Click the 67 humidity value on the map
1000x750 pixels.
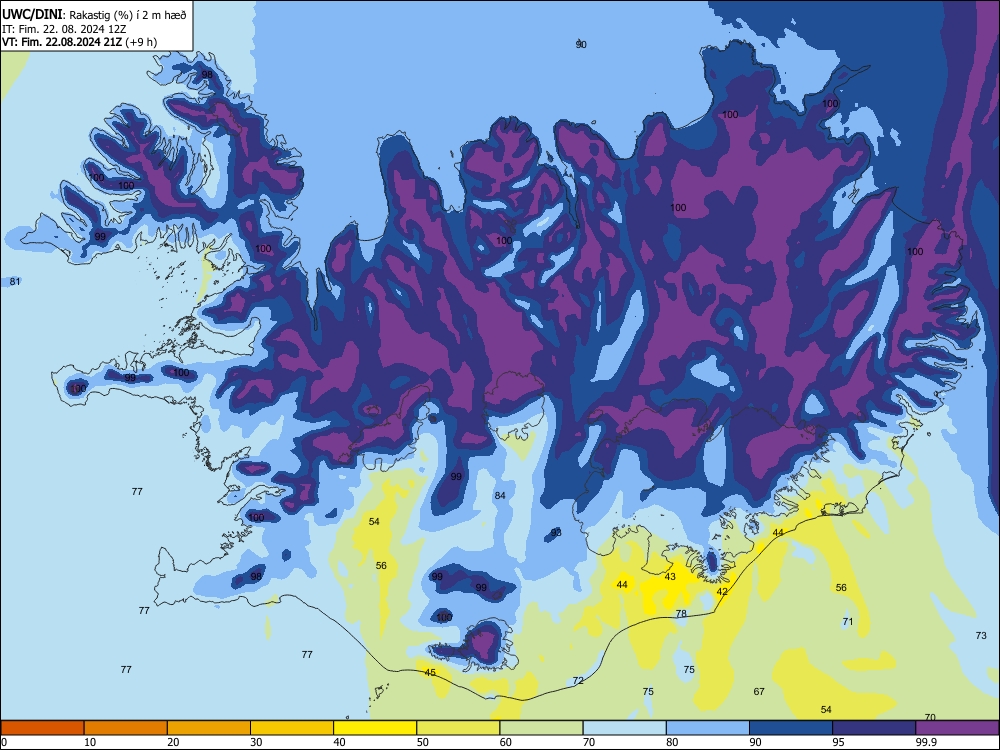(x=759, y=691)
